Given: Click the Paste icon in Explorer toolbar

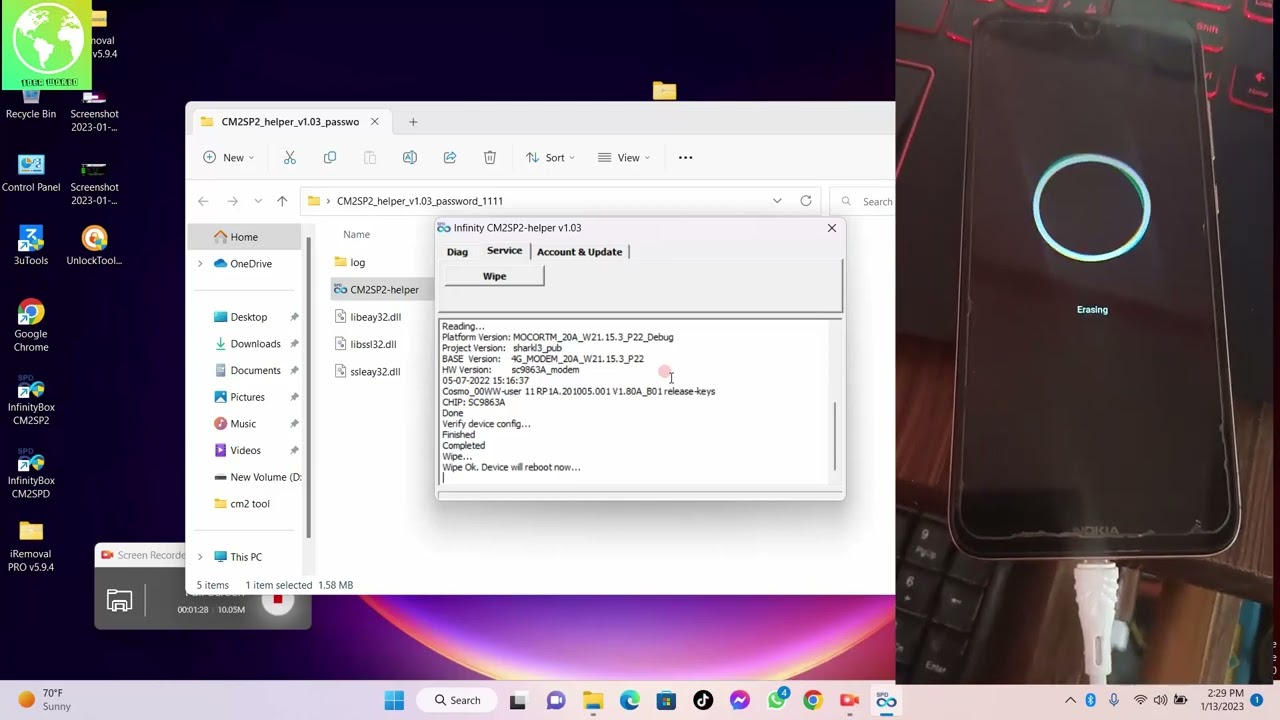Looking at the screenshot, I should [370, 157].
